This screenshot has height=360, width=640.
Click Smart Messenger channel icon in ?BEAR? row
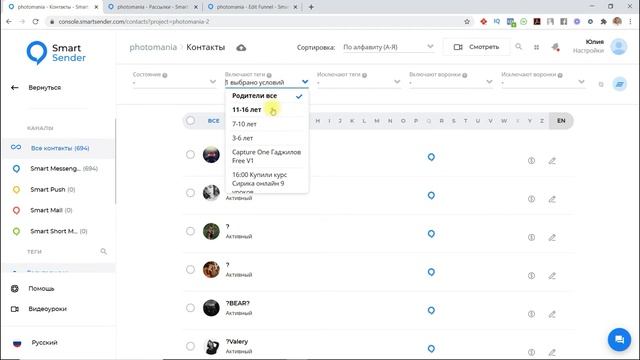click(431, 311)
